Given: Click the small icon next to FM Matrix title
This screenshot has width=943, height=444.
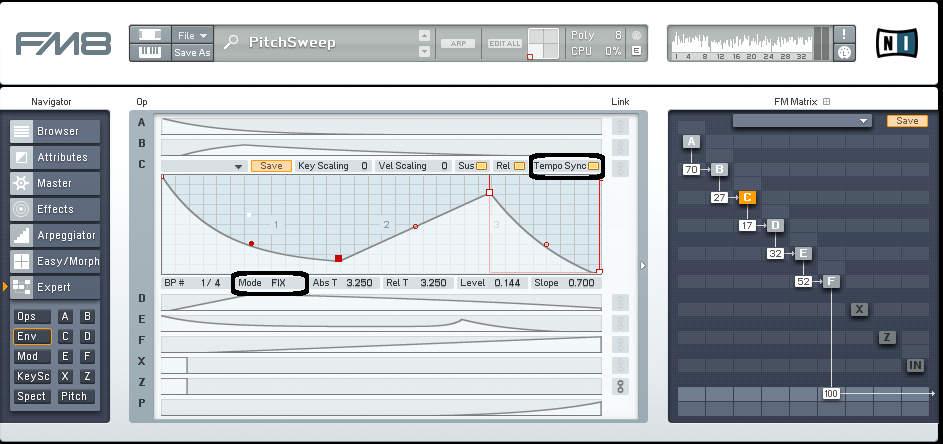Looking at the screenshot, I should [x=826, y=102].
